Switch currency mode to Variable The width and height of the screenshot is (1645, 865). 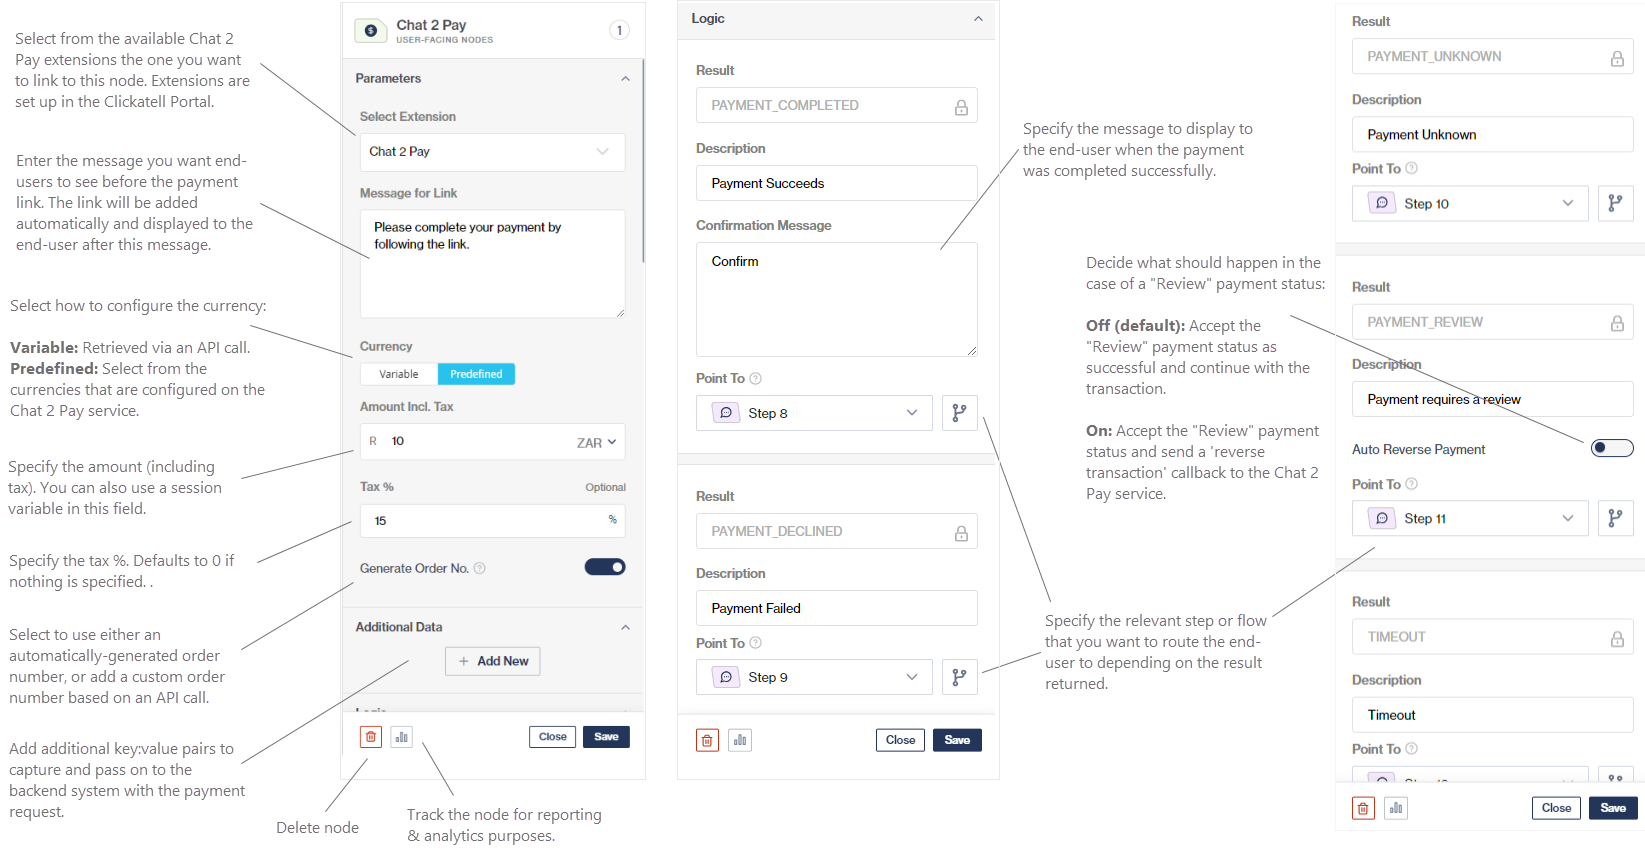click(x=399, y=373)
